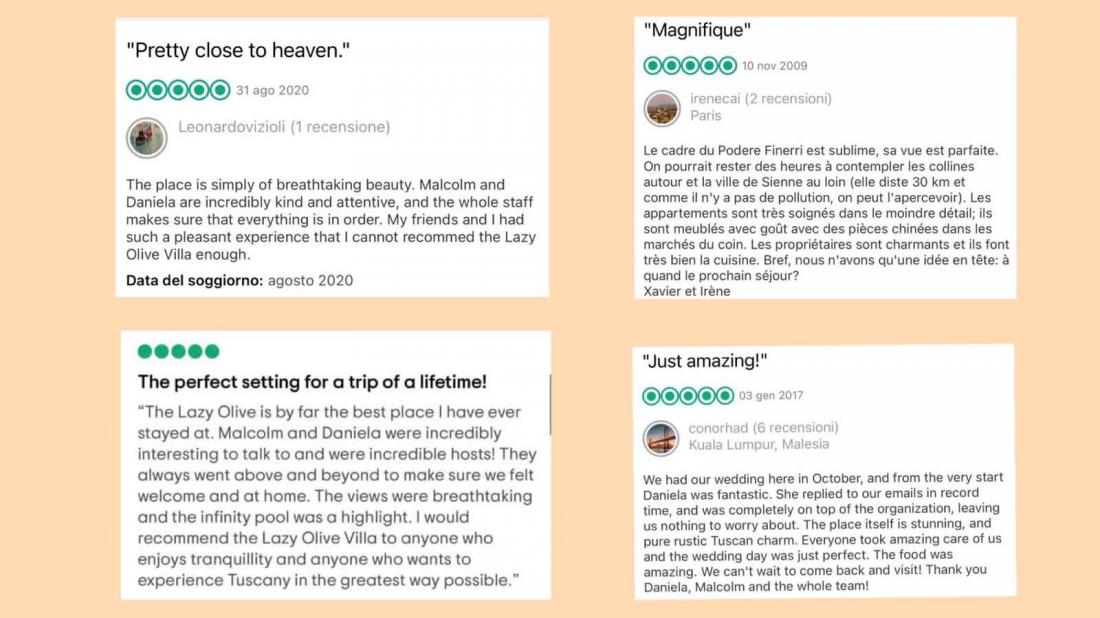Image resolution: width=1100 pixels, height=618 pixels.
Task: Click irenecai's profile avatar
Action: [662, 108]
